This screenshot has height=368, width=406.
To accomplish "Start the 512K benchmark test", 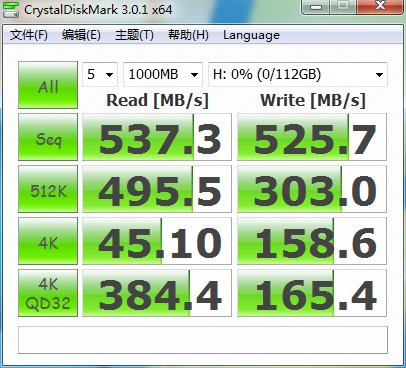I will [48, 189].
